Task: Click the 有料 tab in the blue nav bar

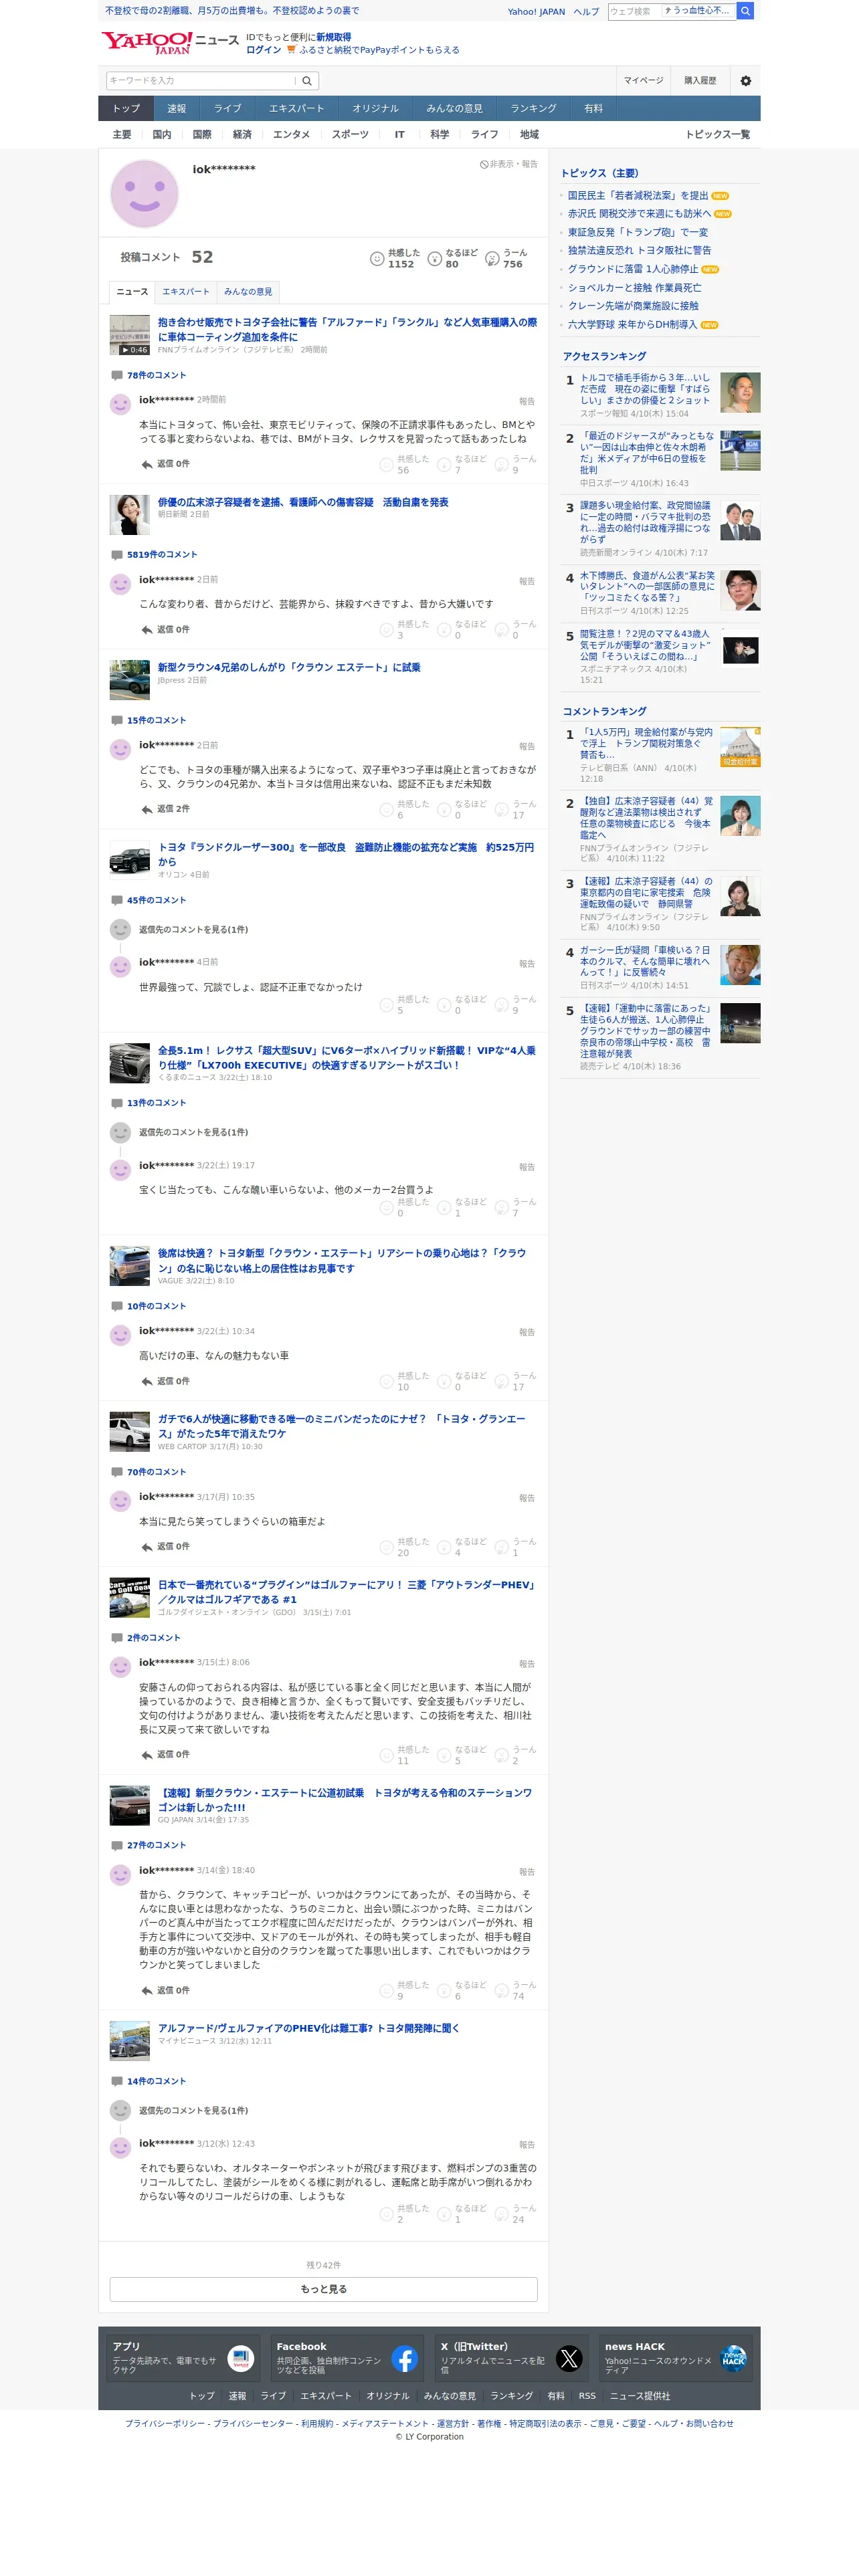Action: [594, 109]
